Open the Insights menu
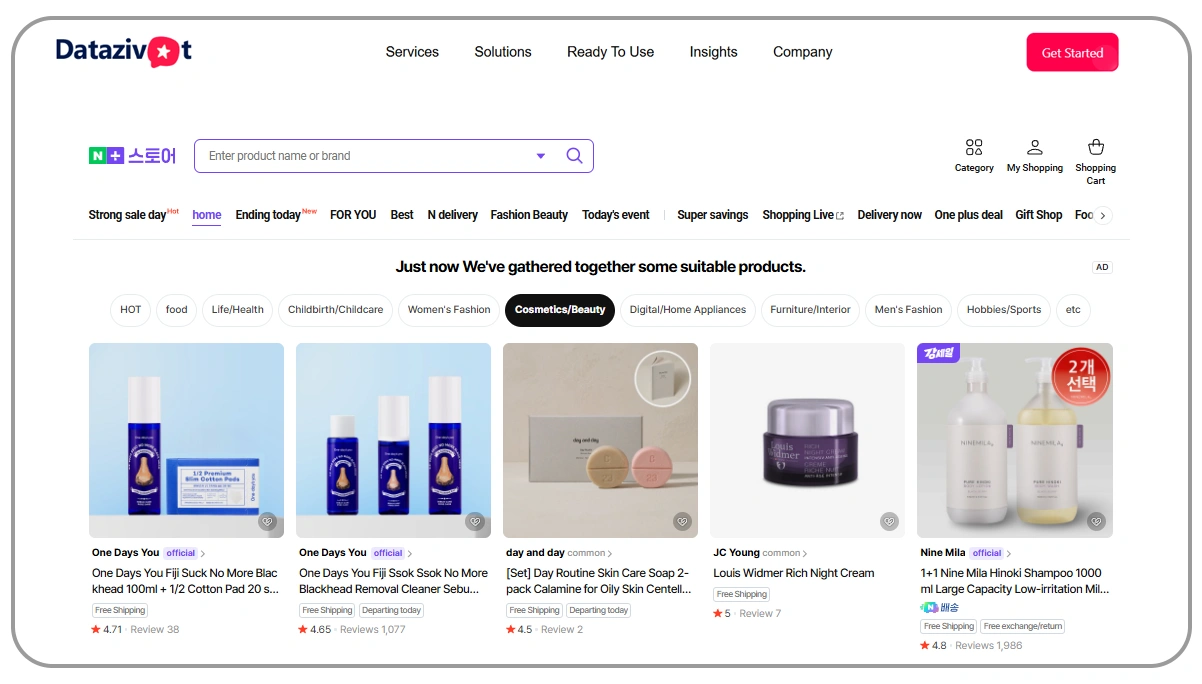This screenshot has height=684, width=1202. [713, 52]
